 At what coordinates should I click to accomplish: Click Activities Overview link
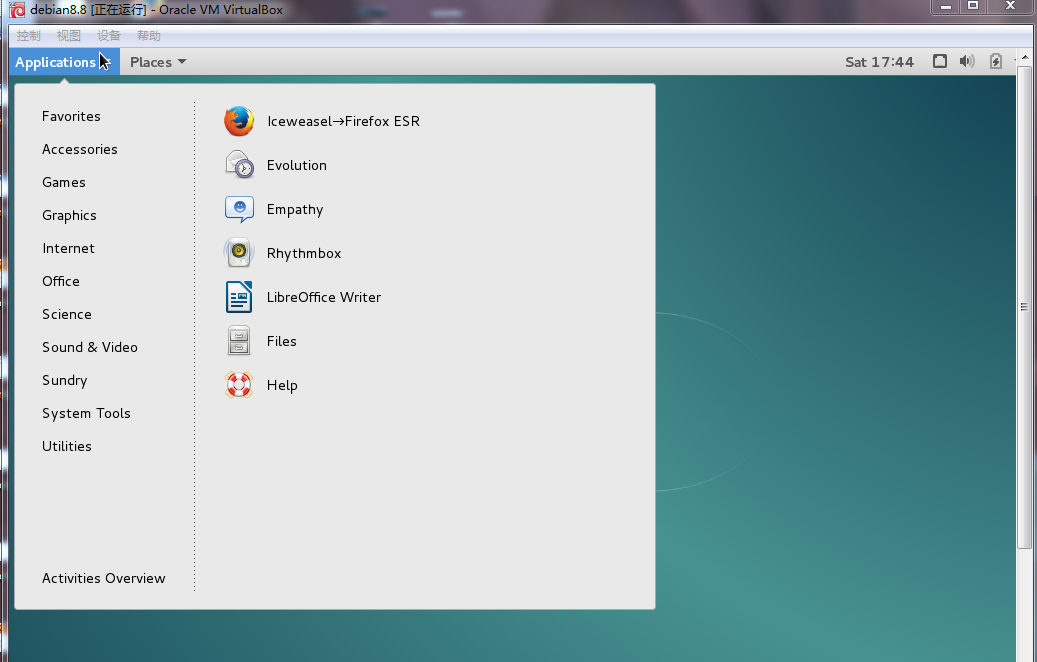coord(104,578)
